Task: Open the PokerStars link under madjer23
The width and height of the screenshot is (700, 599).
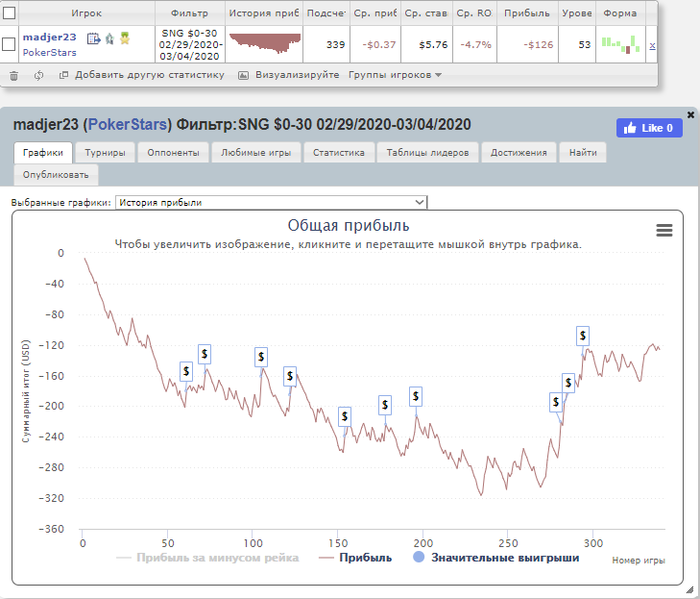Action: (50, 53)
